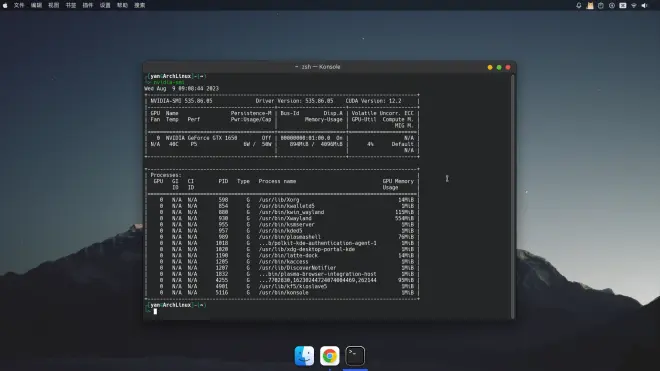
Task: Open the 设置 (Settings) menu
Action: tap(105, 5)
